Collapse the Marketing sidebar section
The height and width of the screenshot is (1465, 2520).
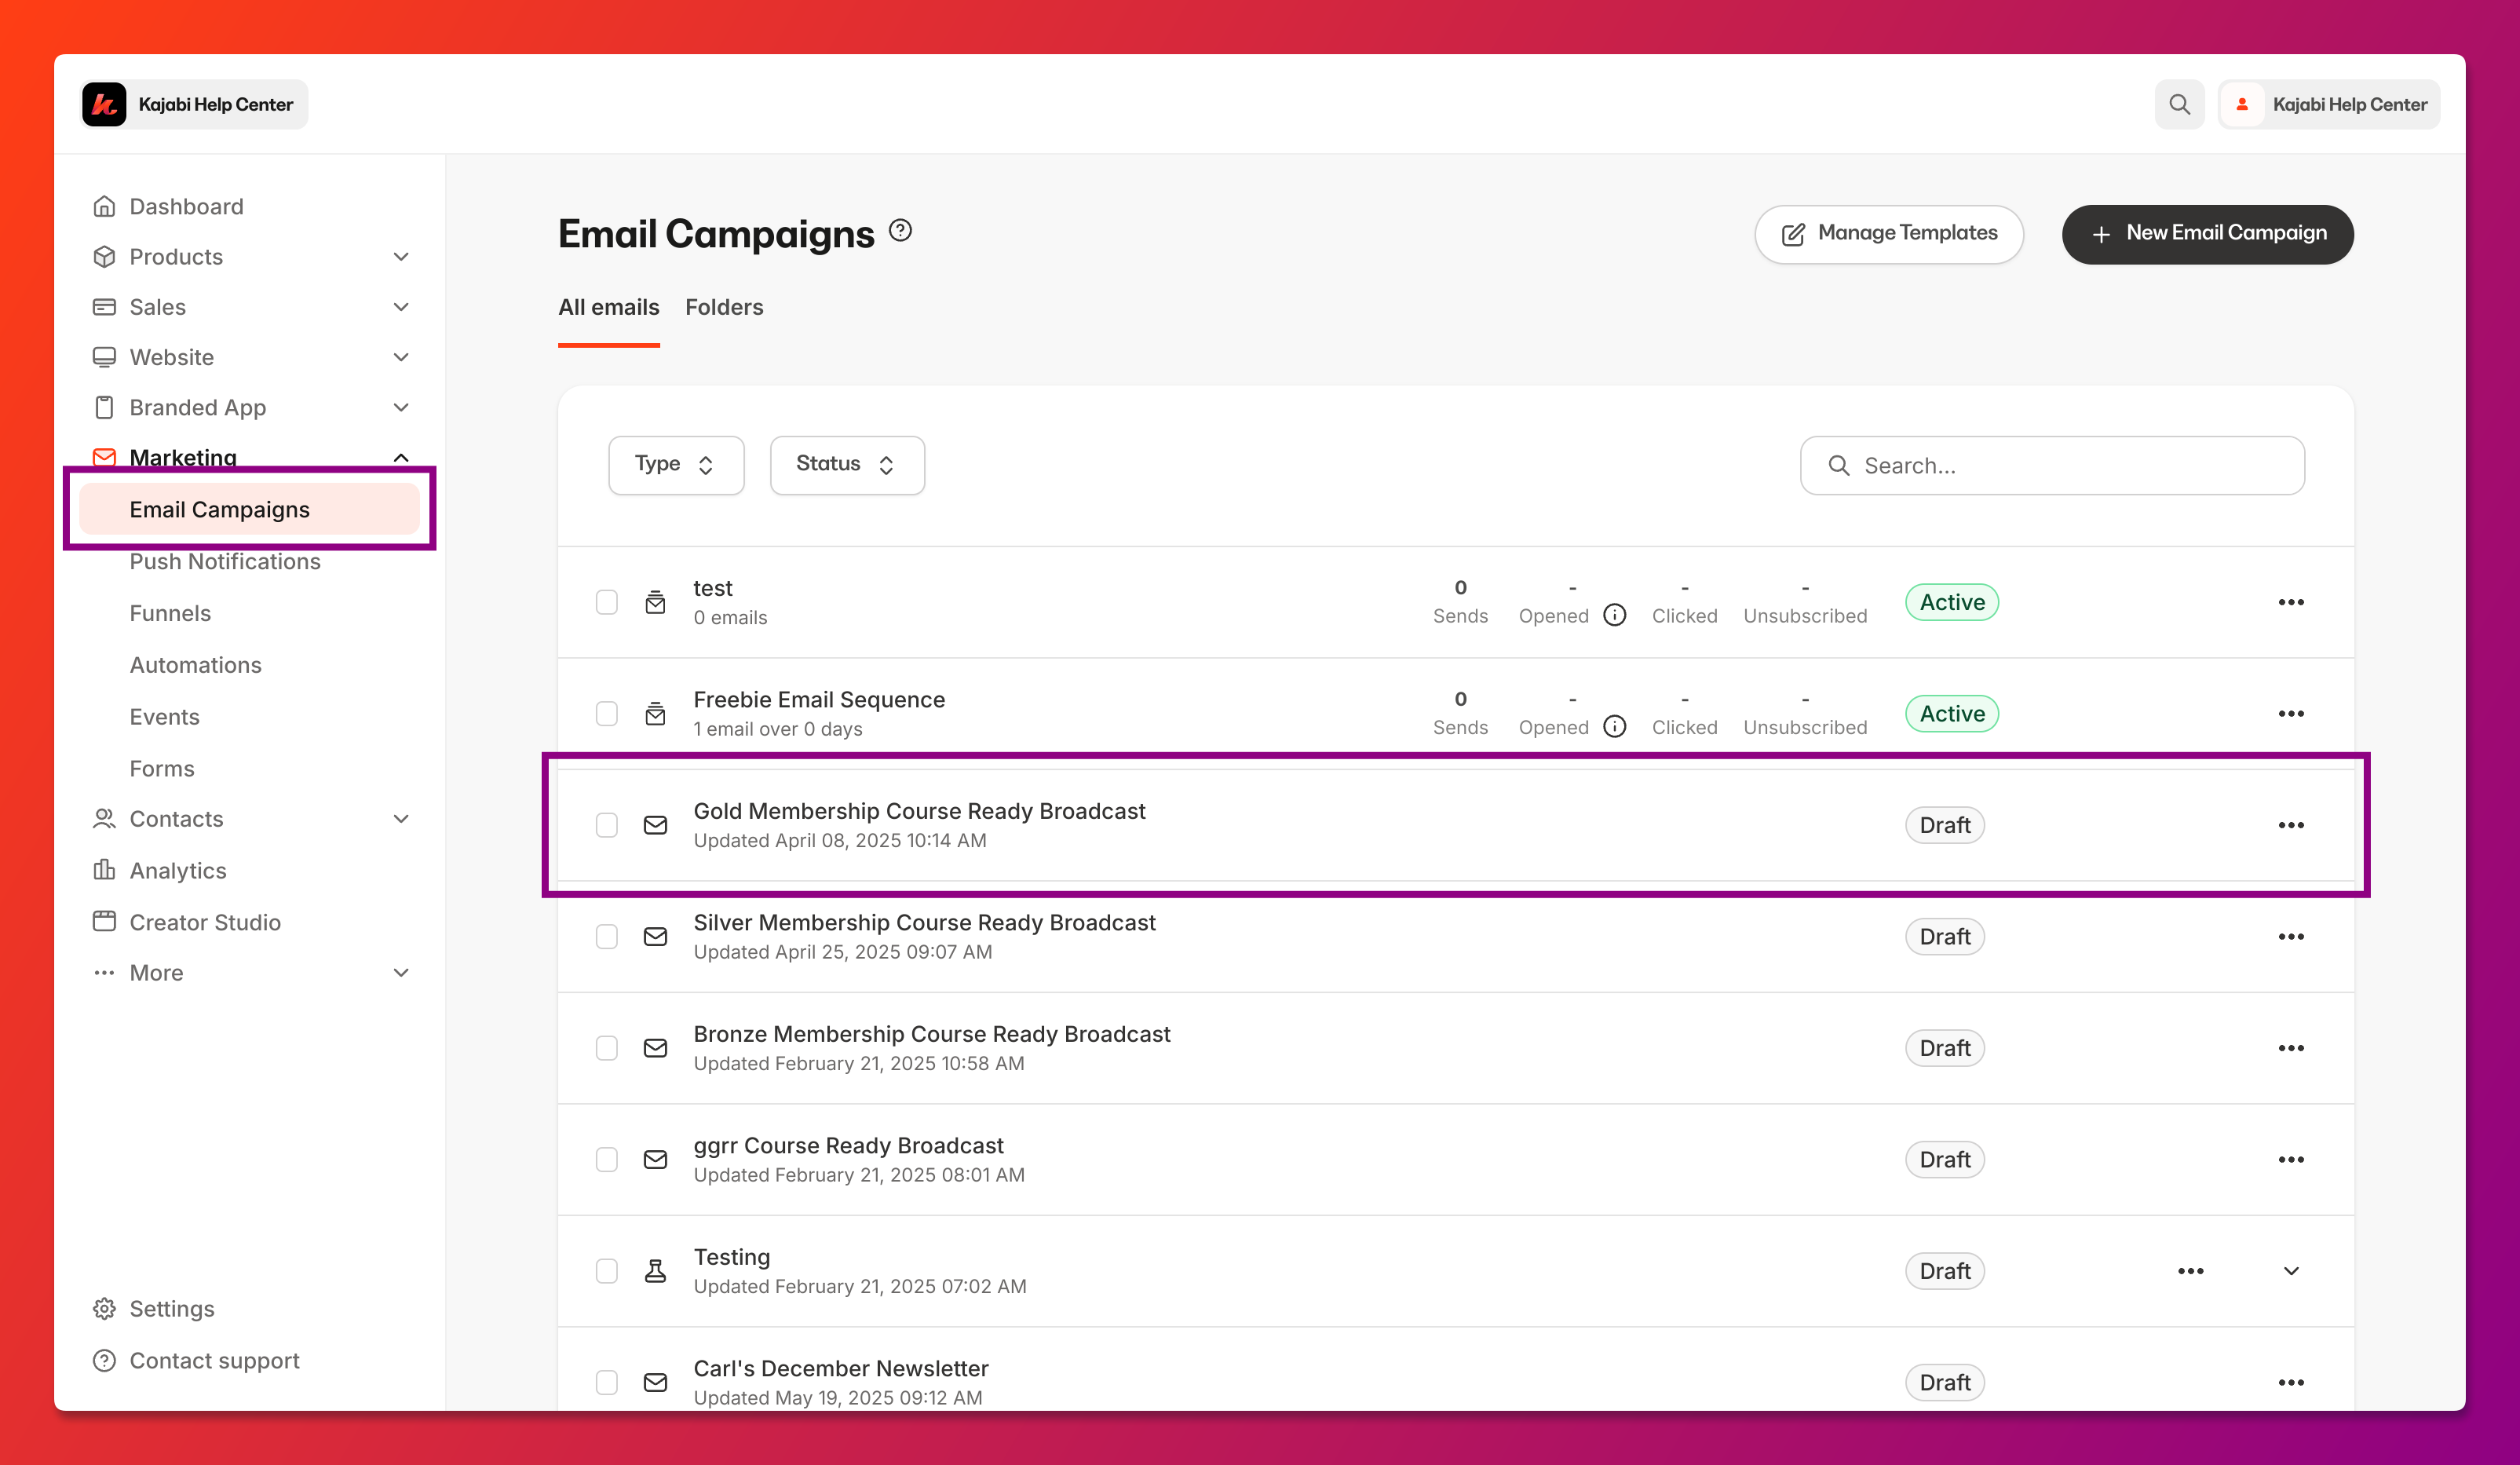[x=401, y=457]
